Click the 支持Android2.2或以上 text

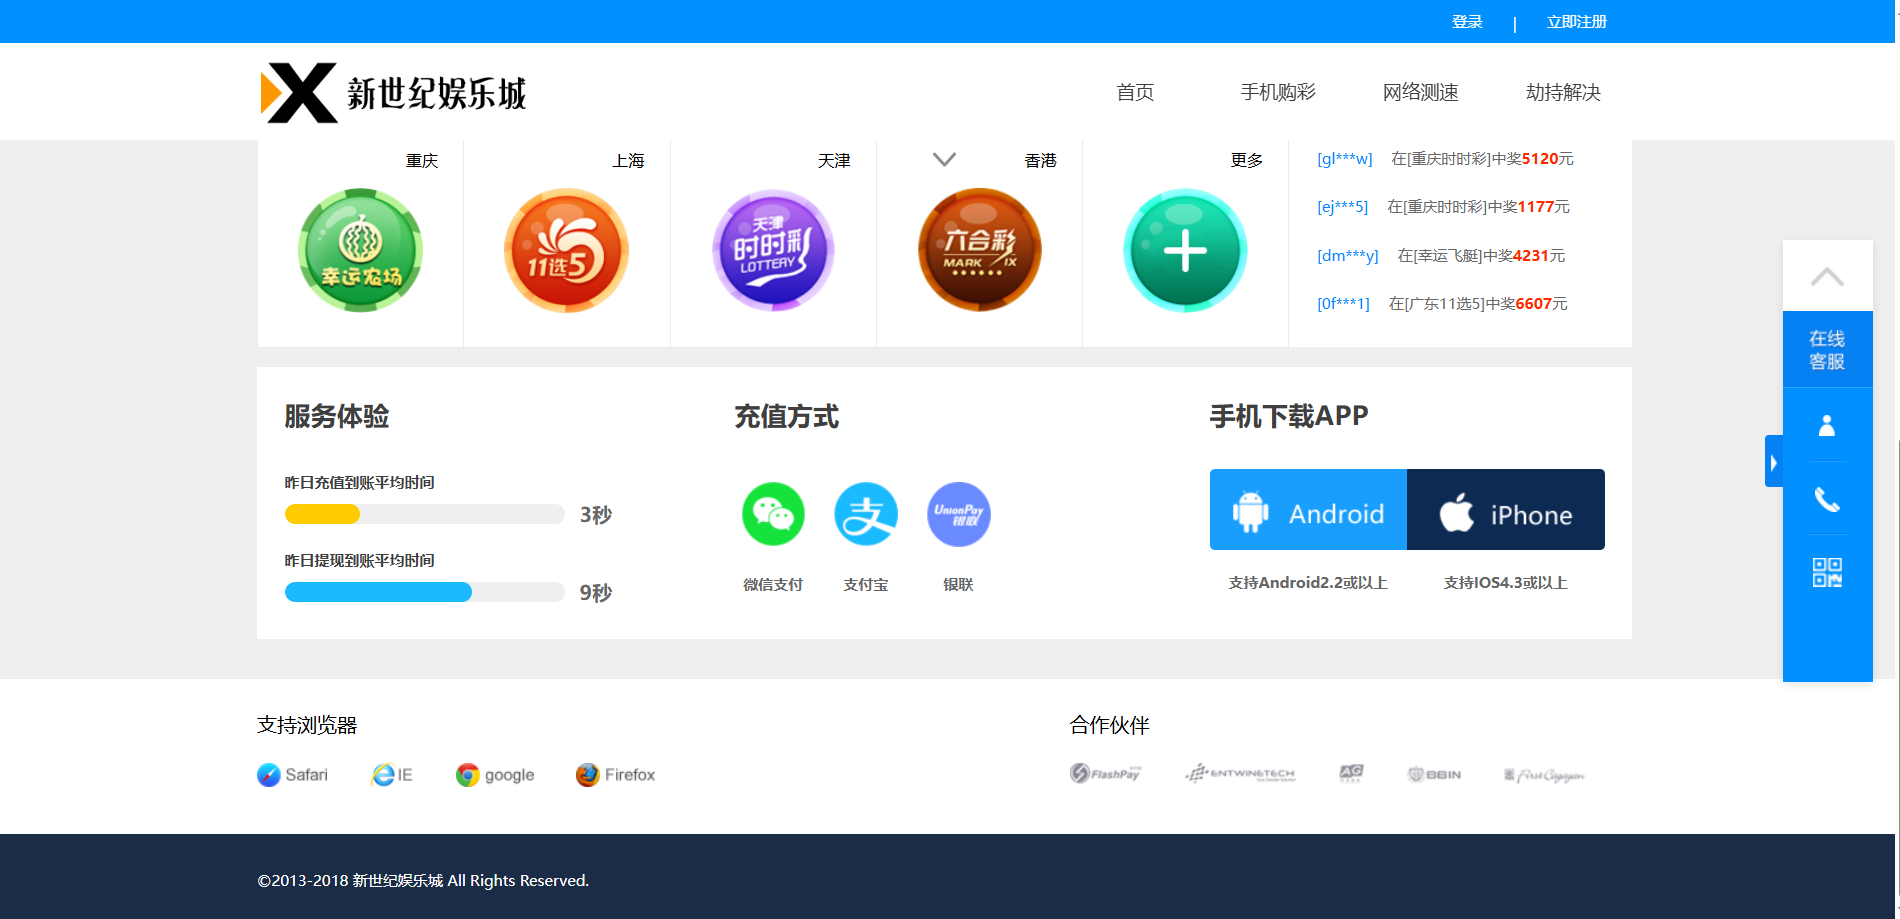[x=1308, y=583]
